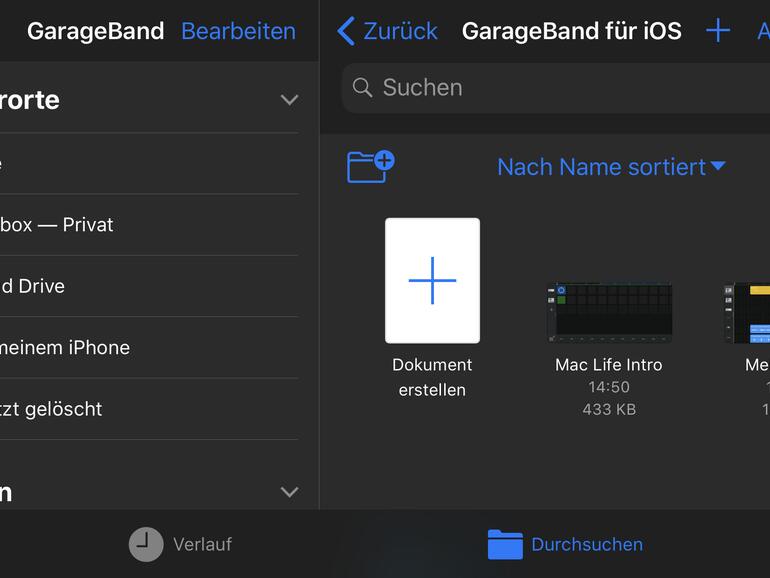770x578 pixels.
Task: Tap the Durchsuchen folder icon
Action: (505, 544)
